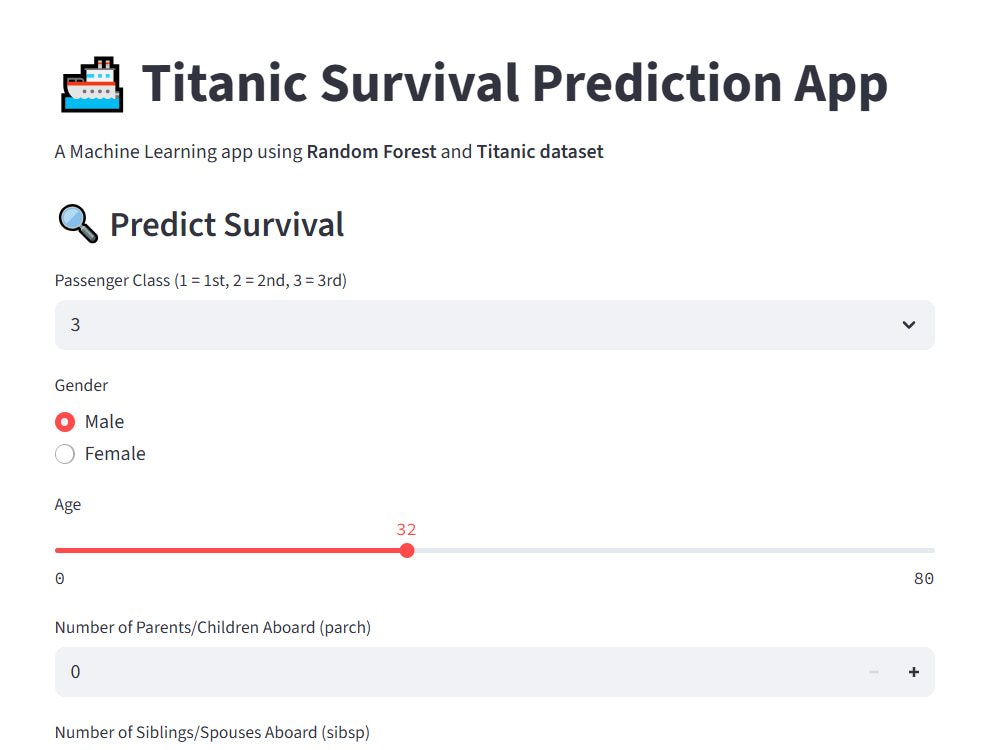This screenshot has height=750, width=1000.
Task: Select the Male gender radio button
Action: [x=64, y=421]
